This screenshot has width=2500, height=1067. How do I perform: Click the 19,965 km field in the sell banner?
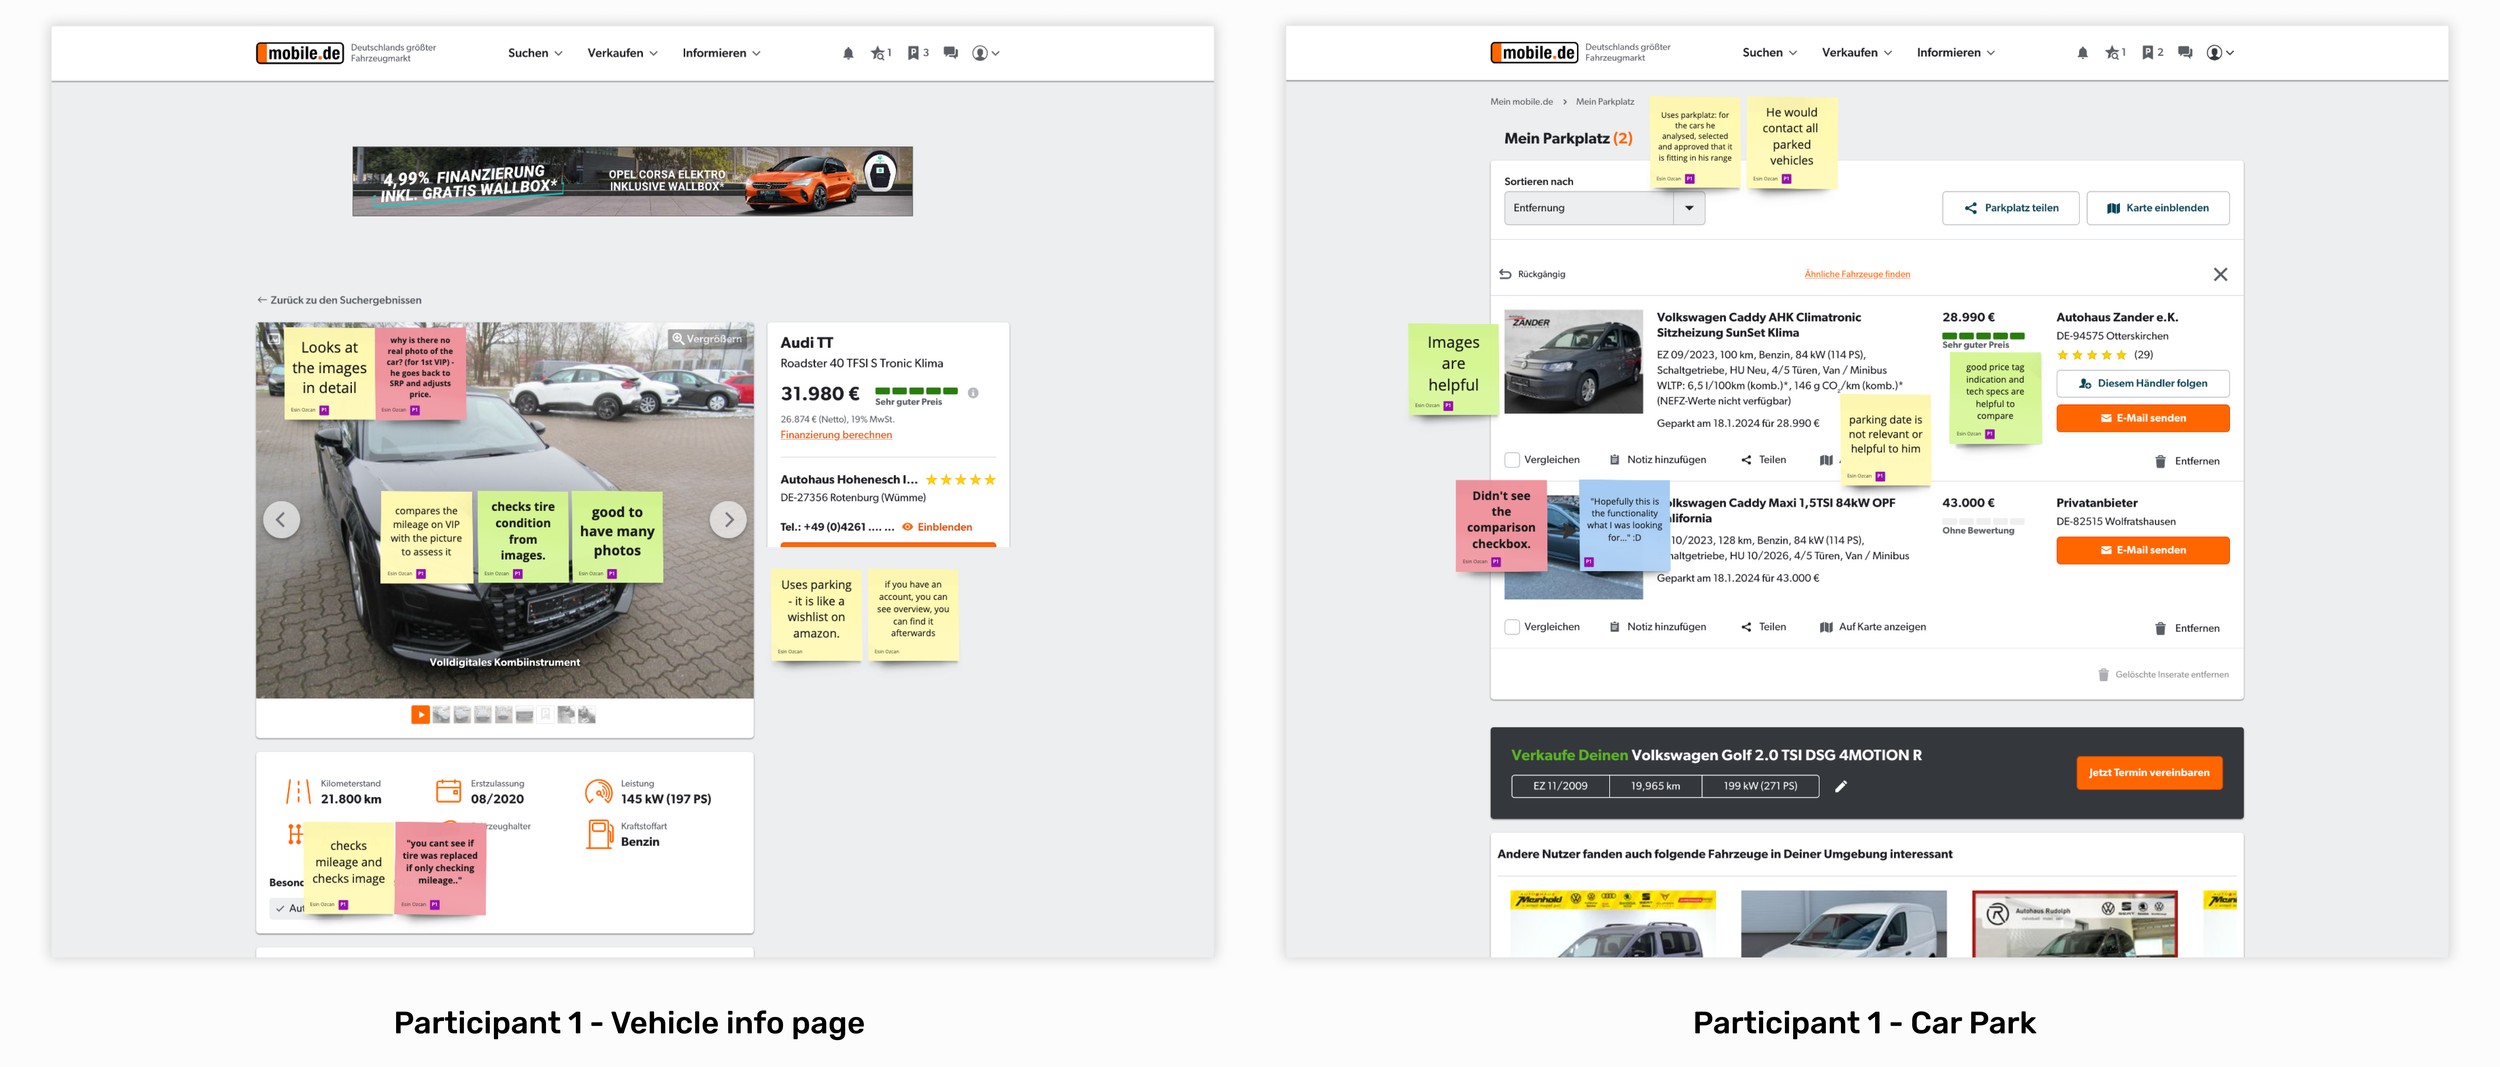(1655, 786)
